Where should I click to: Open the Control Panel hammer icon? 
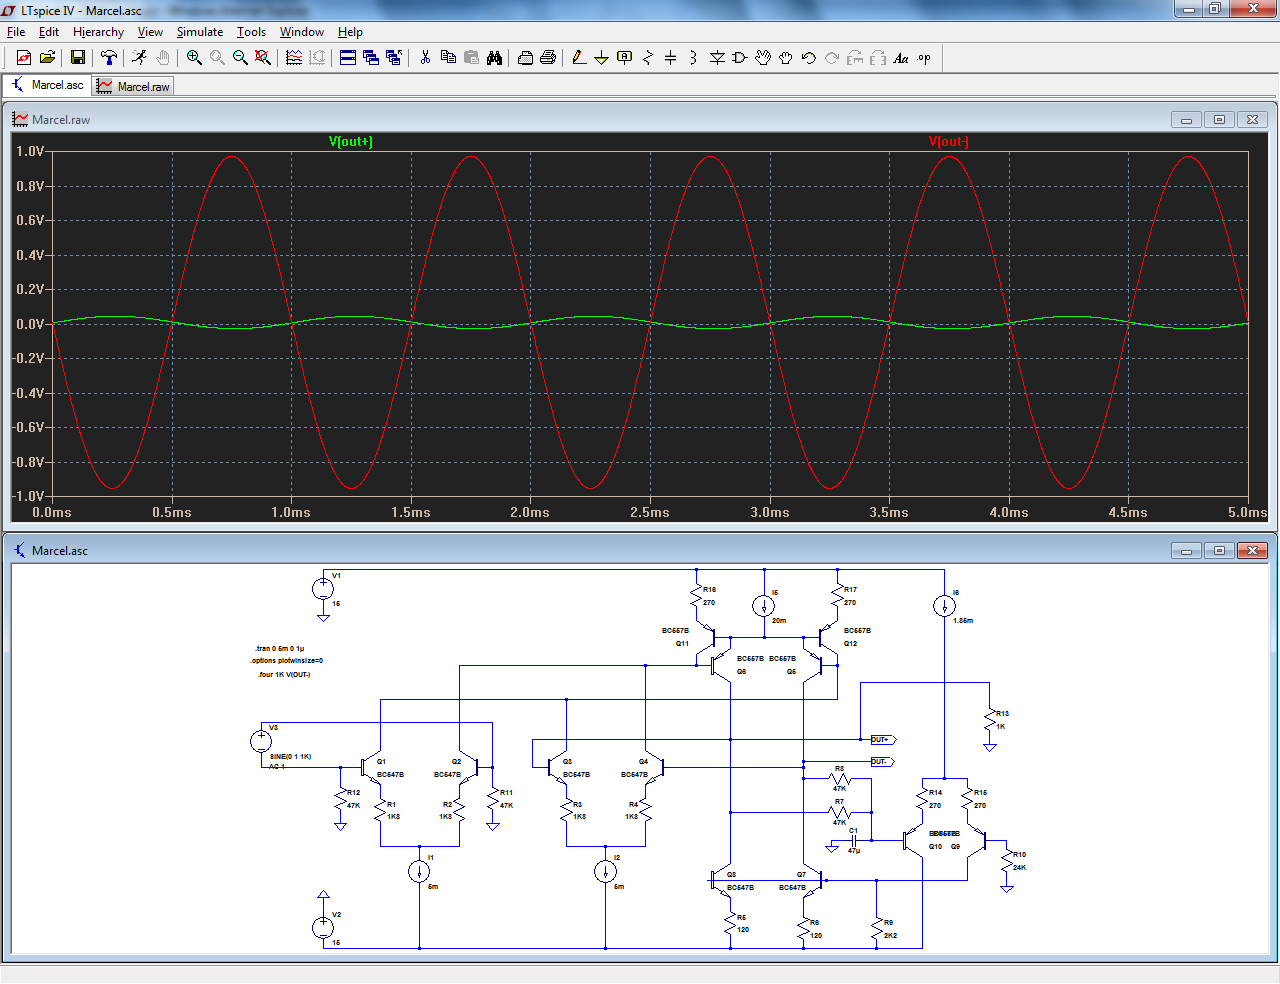pos(109,58)
